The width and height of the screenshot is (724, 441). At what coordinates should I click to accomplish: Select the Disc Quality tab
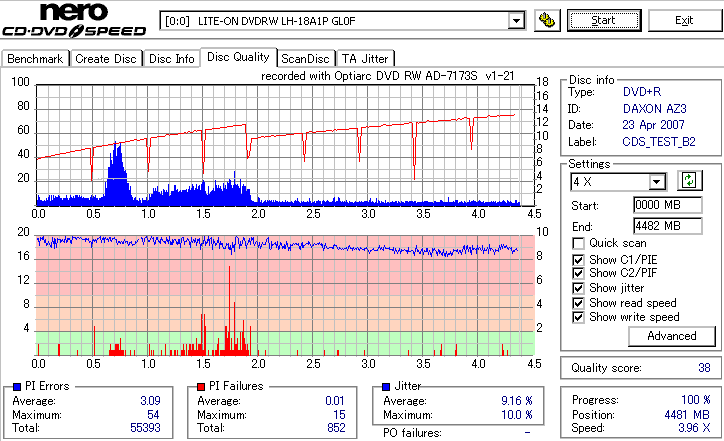pos(238,57)
